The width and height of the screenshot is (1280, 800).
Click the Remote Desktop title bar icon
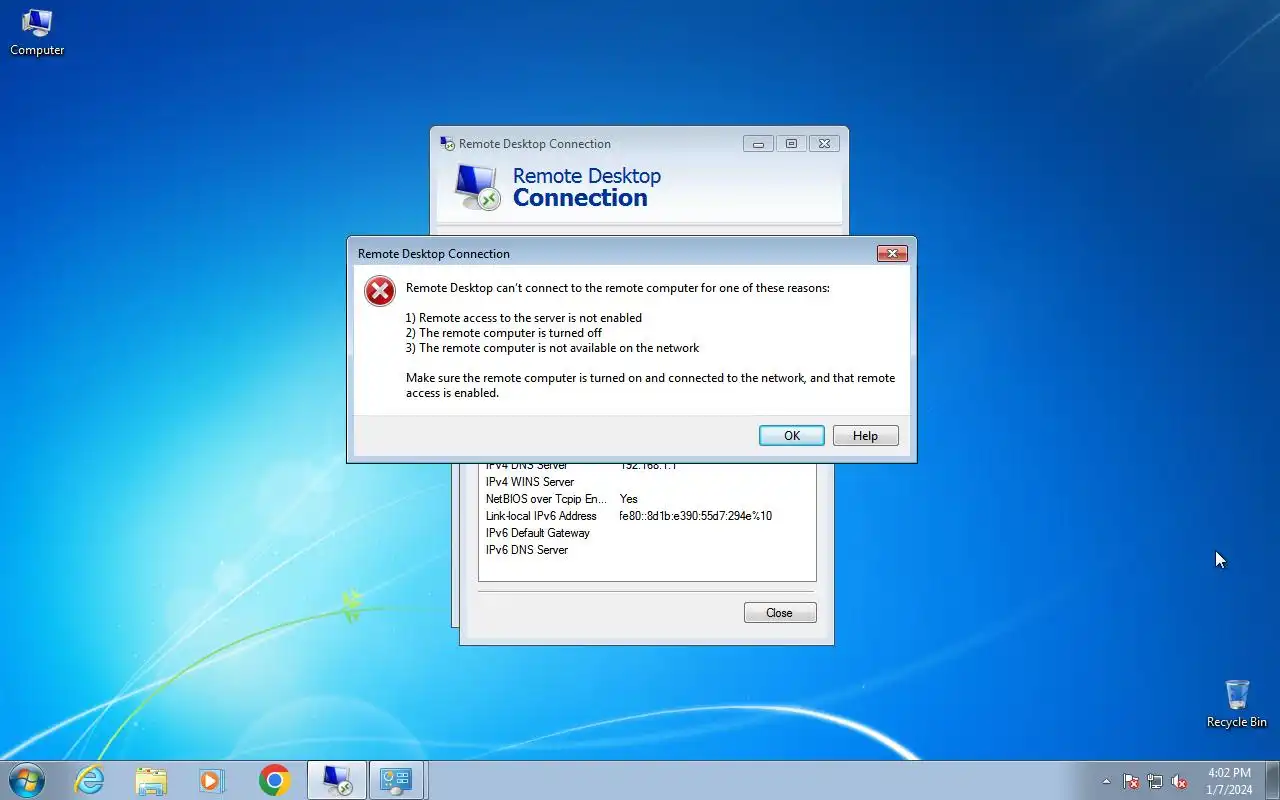pos(447,144)
